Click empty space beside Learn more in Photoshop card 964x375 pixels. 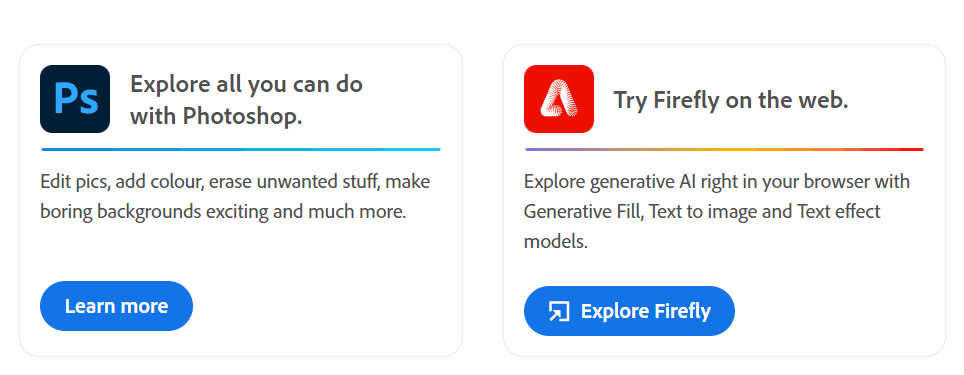pos(320,306)
